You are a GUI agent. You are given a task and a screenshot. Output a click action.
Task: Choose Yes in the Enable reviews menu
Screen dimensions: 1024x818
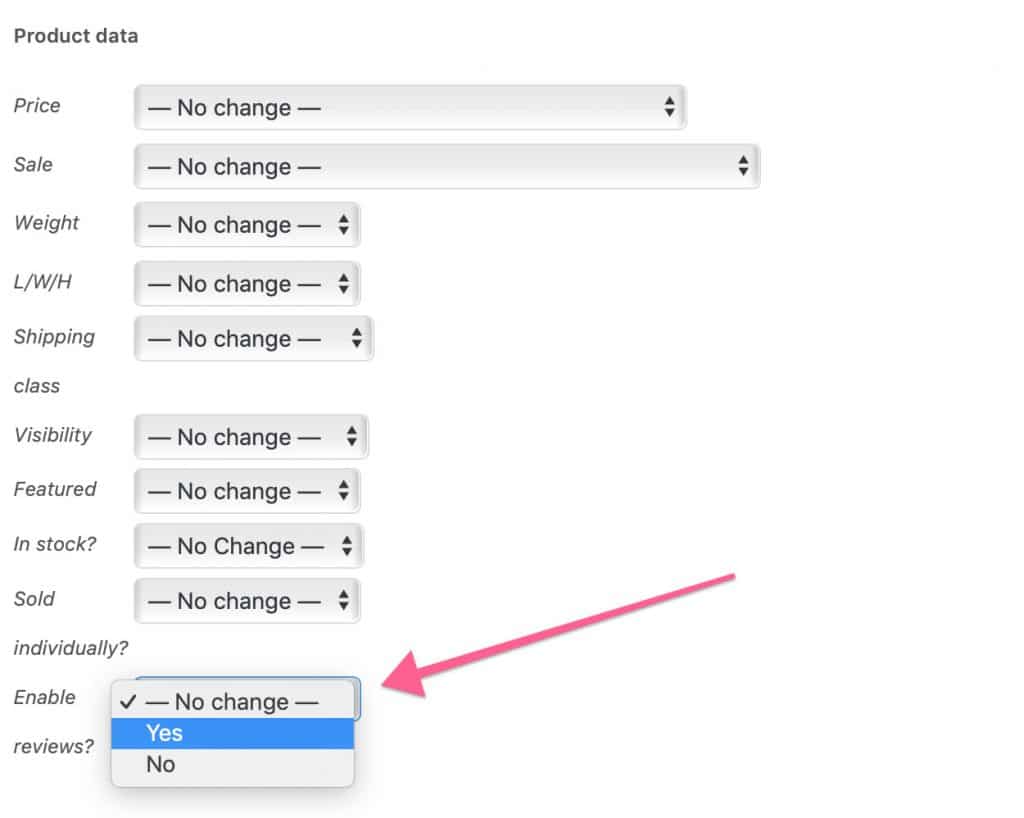(x=233, y=733)
